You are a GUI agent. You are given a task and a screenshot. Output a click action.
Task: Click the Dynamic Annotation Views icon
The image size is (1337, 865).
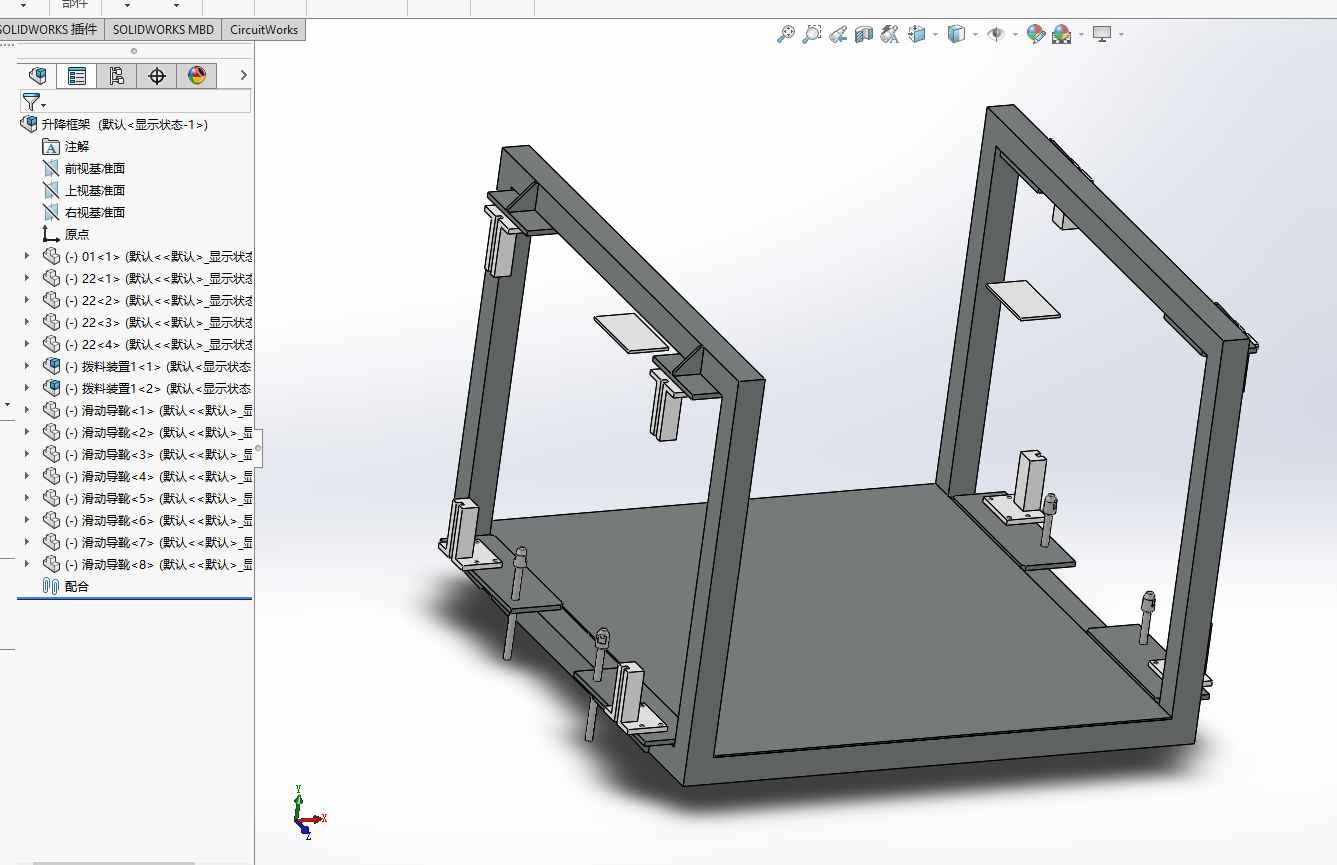click(x=890, y=34)
